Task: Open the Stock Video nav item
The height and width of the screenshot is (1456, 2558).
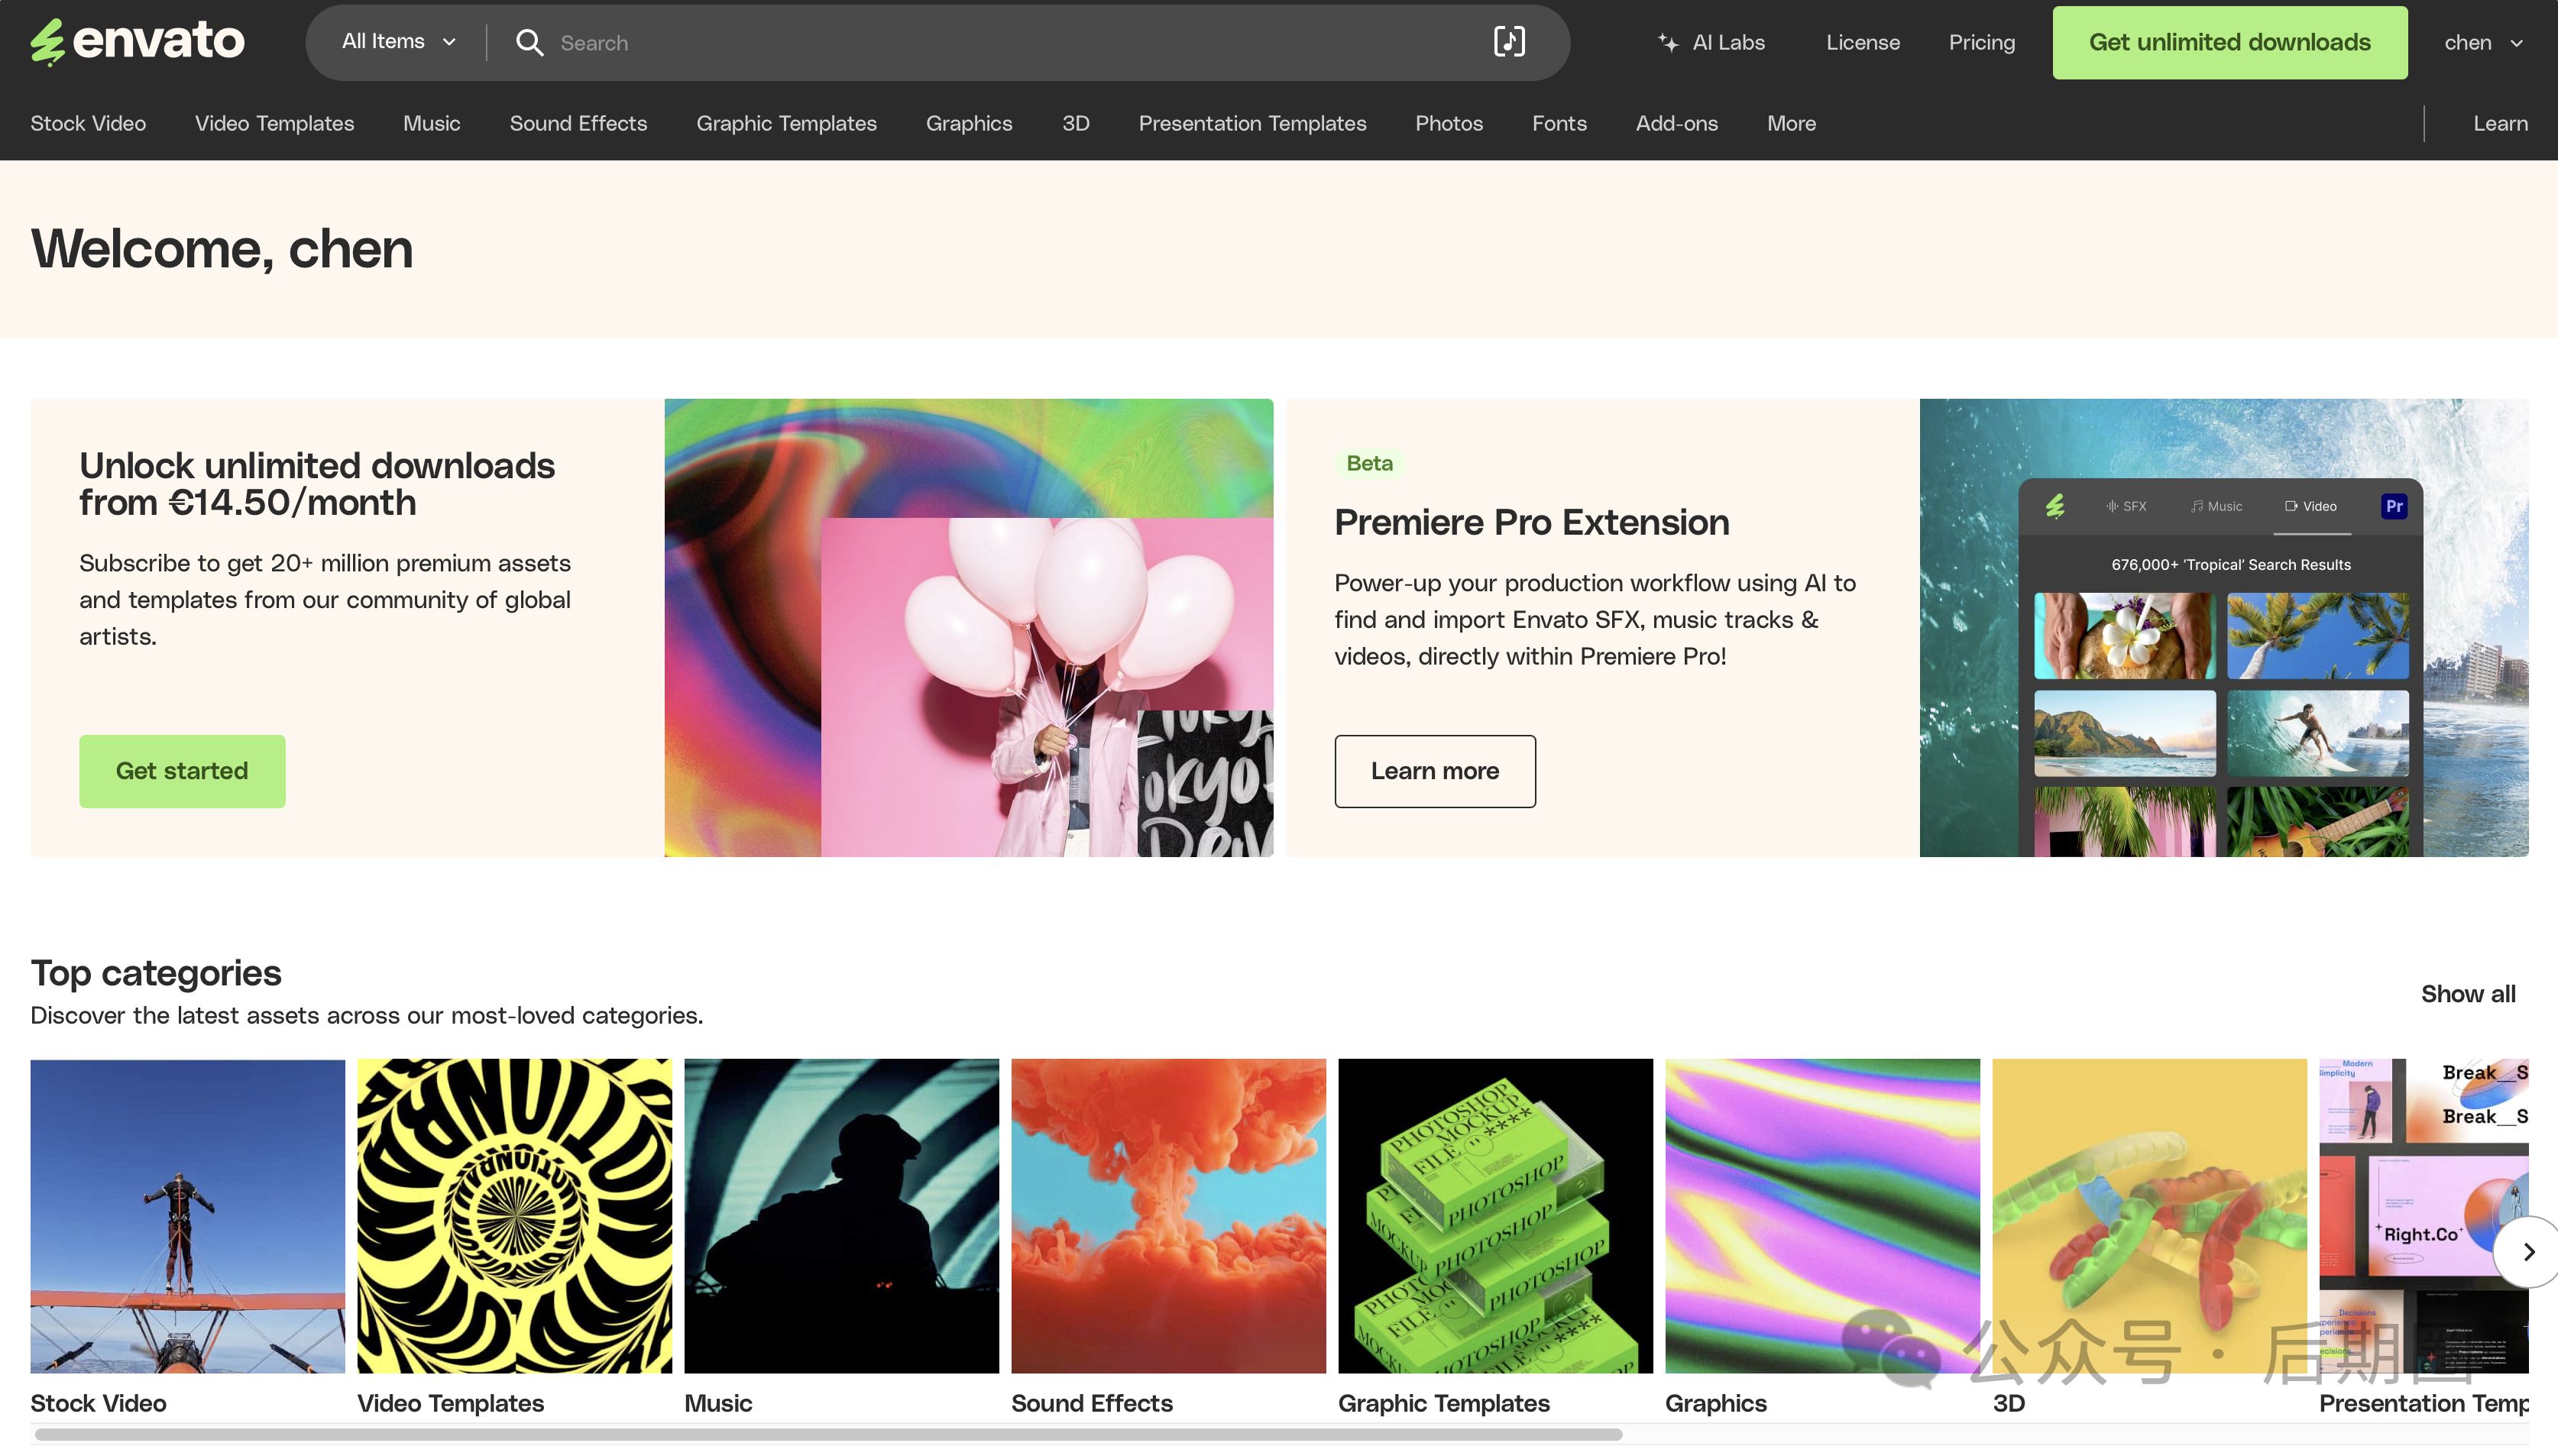Action: click(x=88, y=123)
